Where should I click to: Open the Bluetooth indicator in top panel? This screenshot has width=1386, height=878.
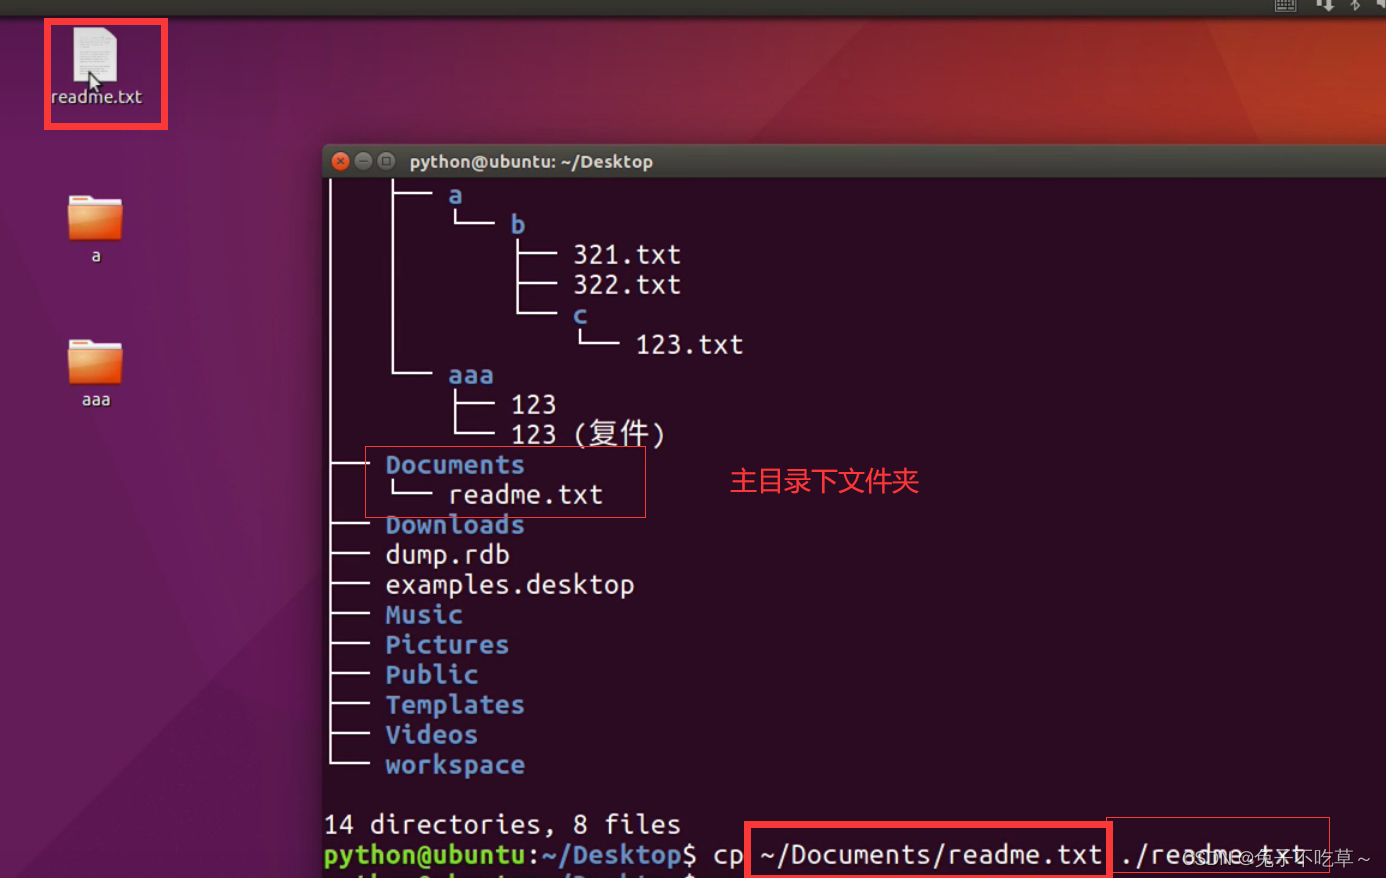[x=1355, y=5]
